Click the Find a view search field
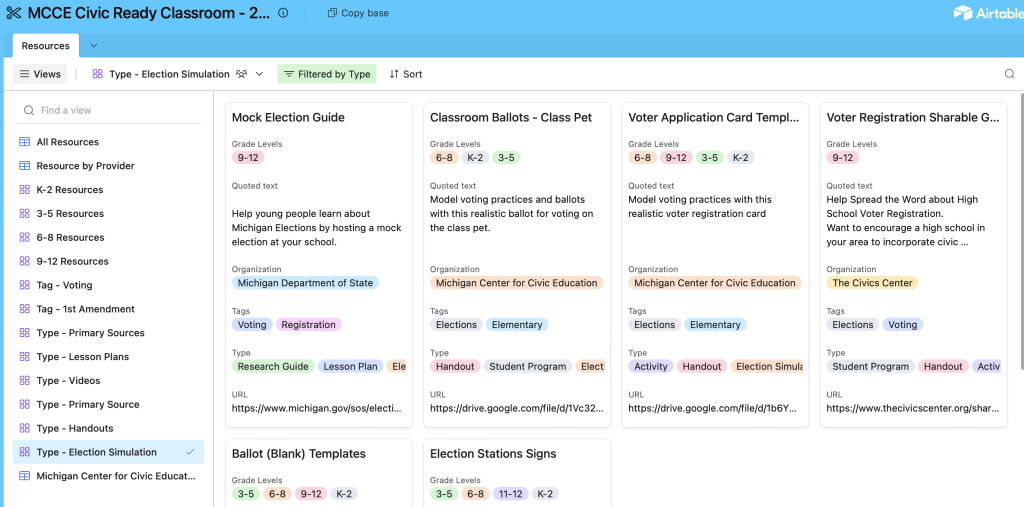The height and width of the screenshot is (507, 1024). coord(108,110)
